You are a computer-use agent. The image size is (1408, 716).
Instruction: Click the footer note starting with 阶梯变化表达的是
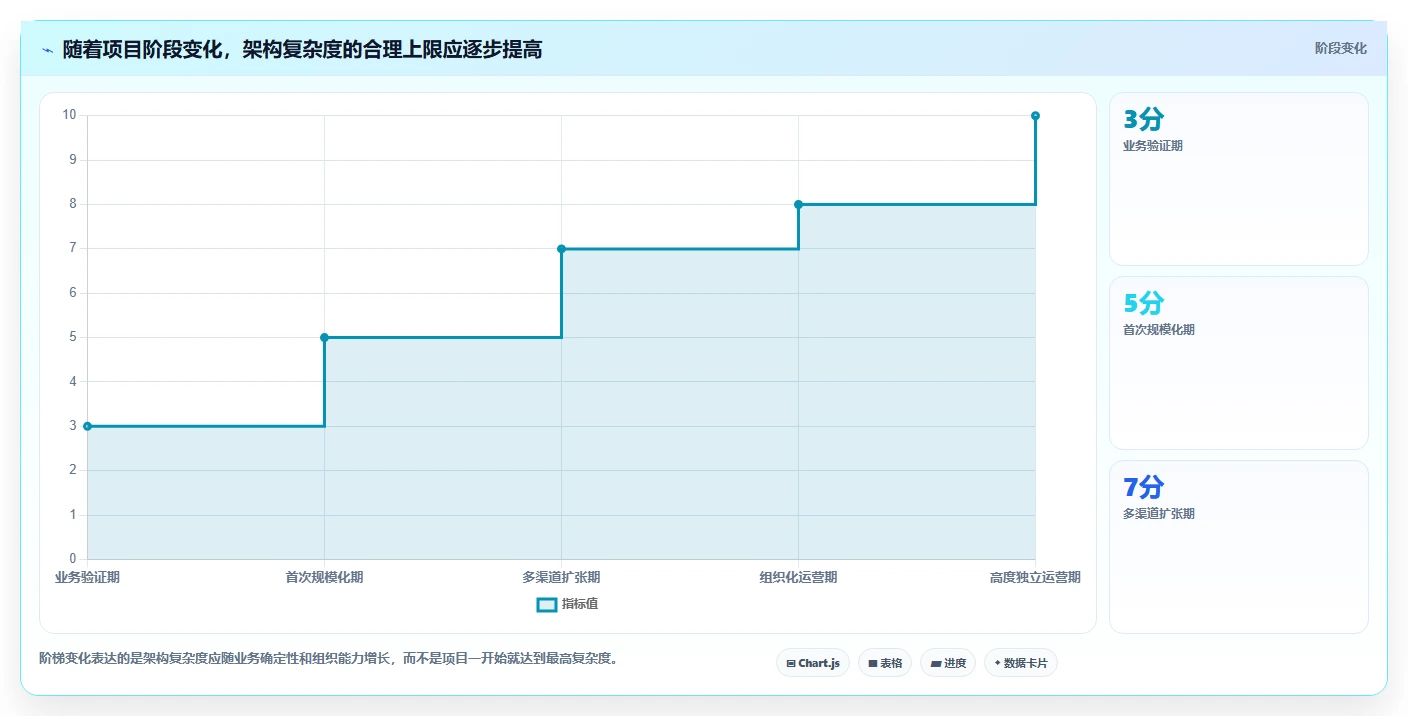[x=328, y=658]
